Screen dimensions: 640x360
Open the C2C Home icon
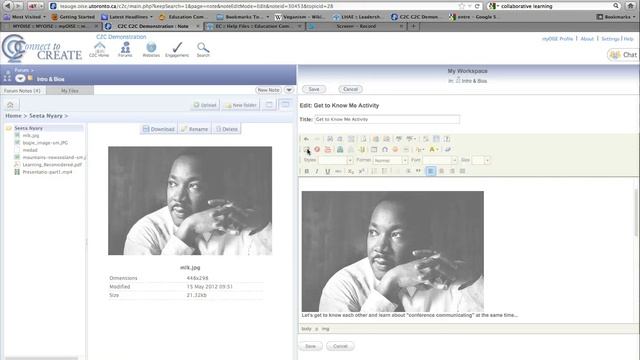[99, 49]
